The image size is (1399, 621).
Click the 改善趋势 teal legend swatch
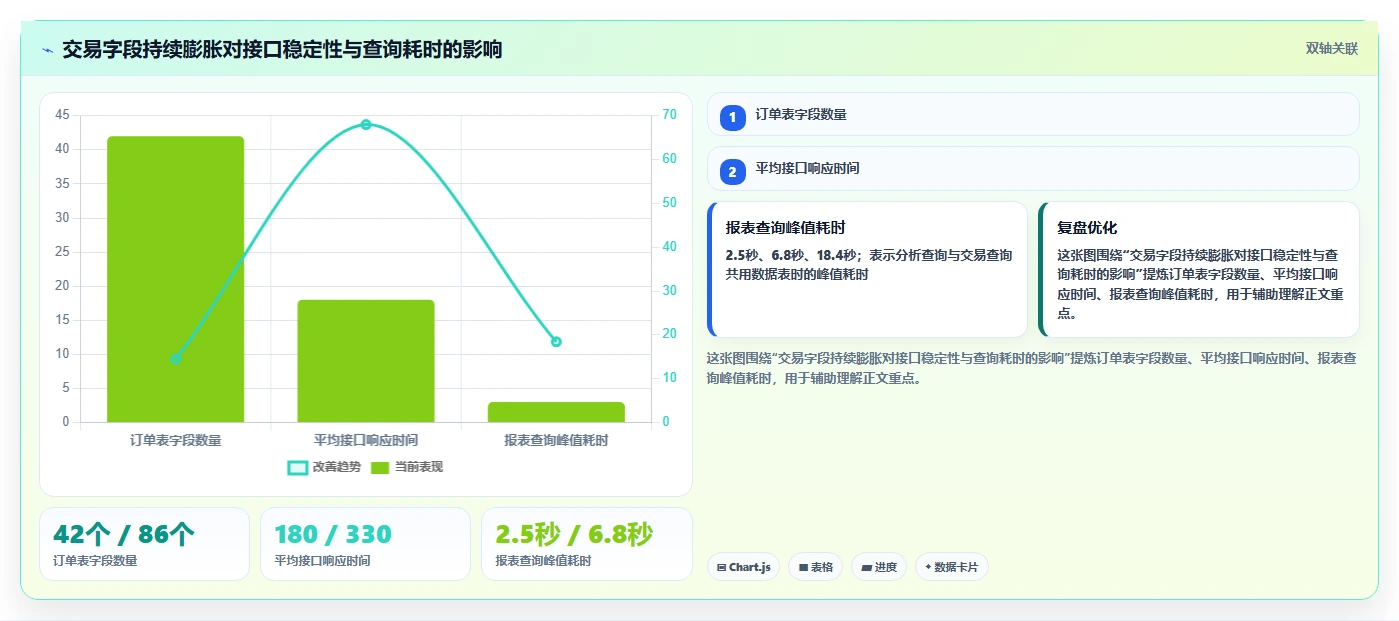click(297, 467)
